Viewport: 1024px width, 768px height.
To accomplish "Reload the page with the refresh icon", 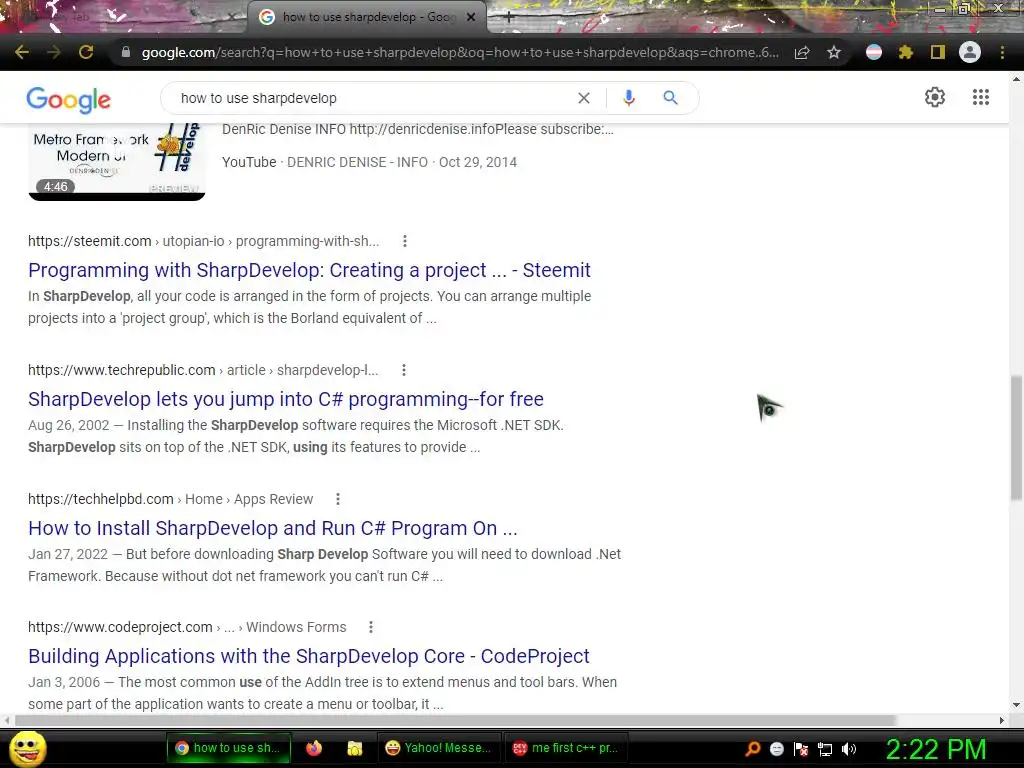I will tap(86, 52).
